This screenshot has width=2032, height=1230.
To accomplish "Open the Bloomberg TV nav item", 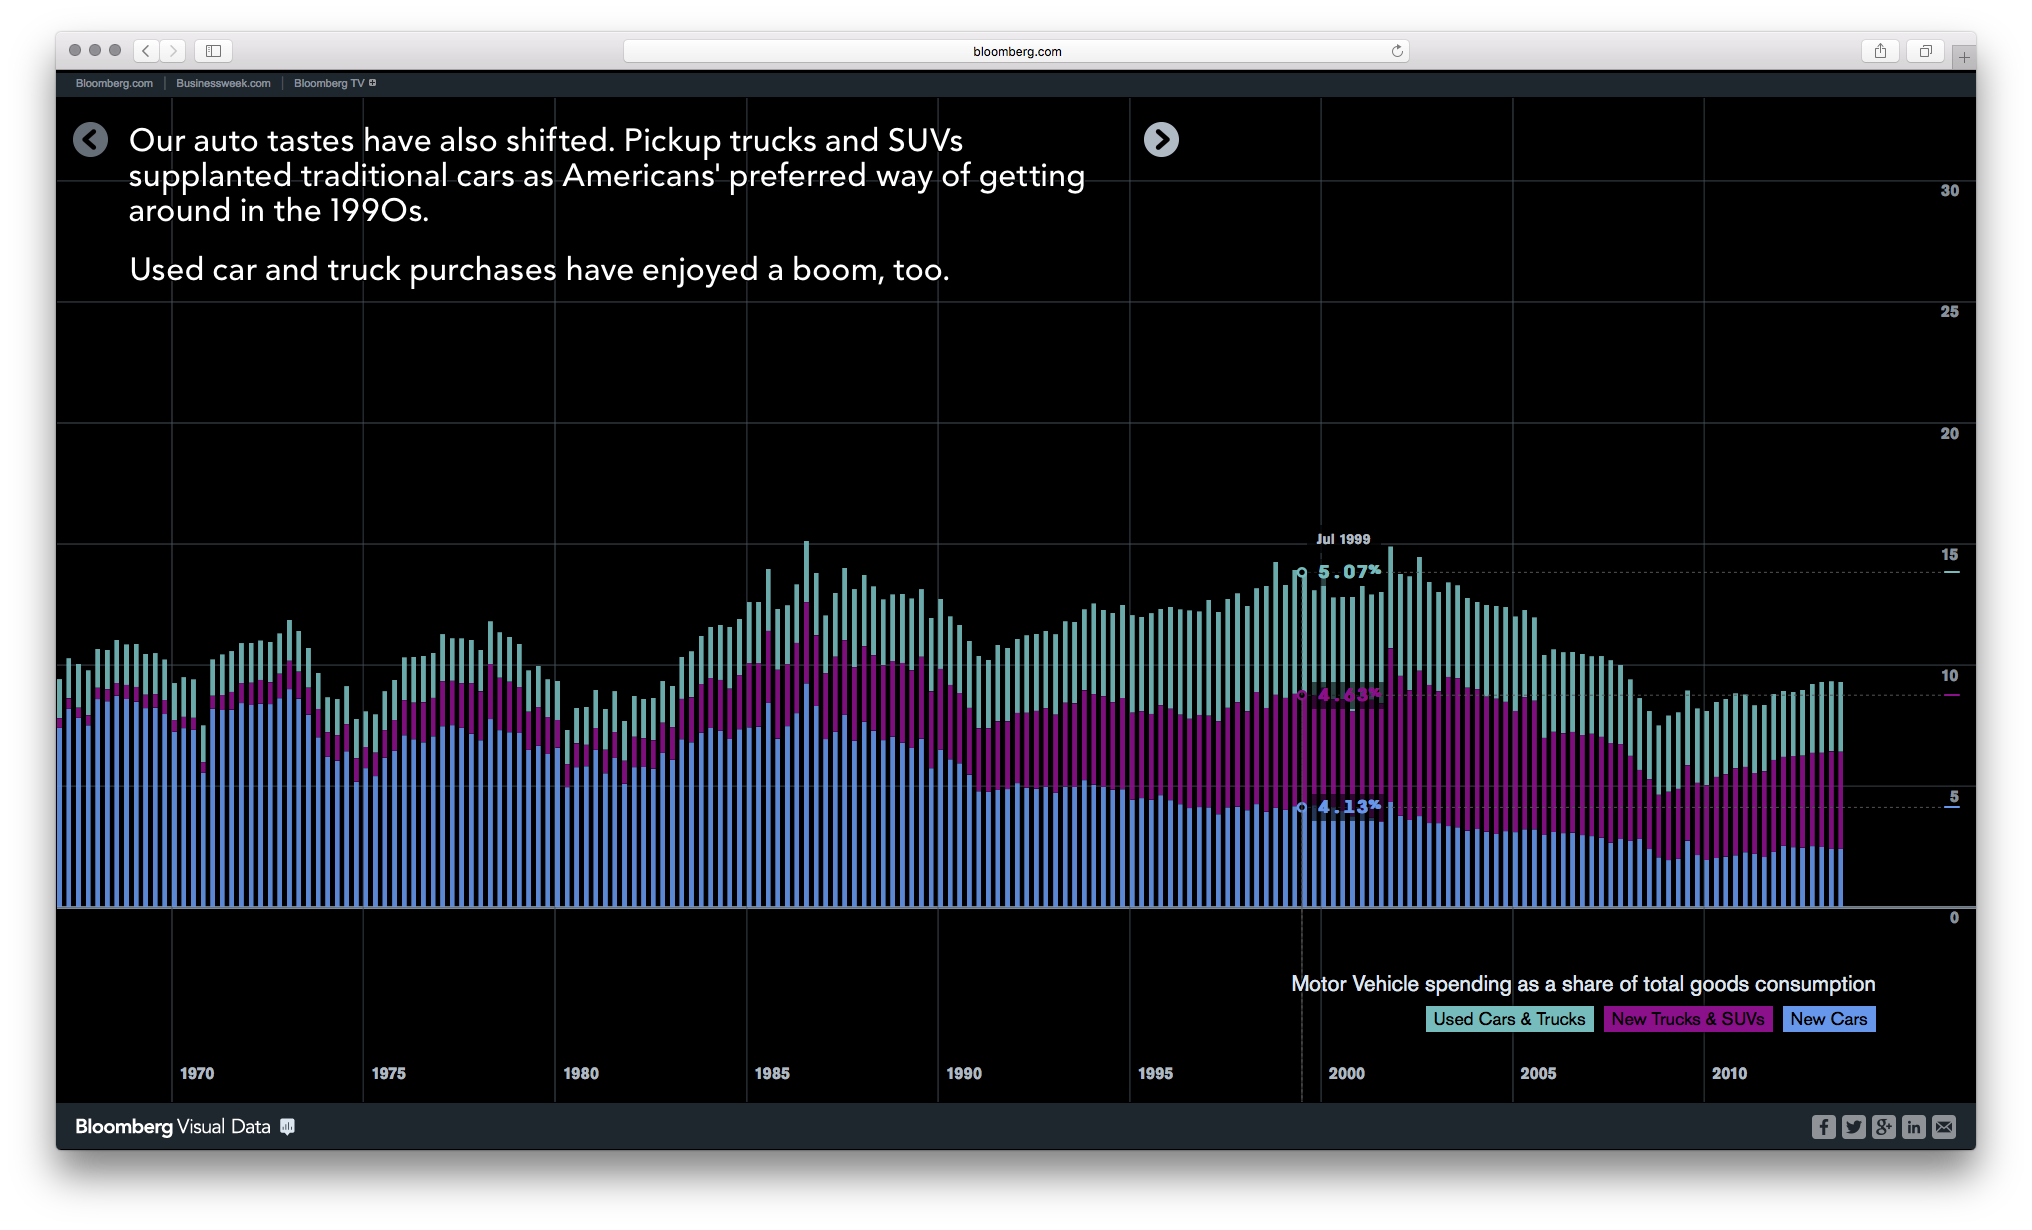I will click(x=329, y=83).
